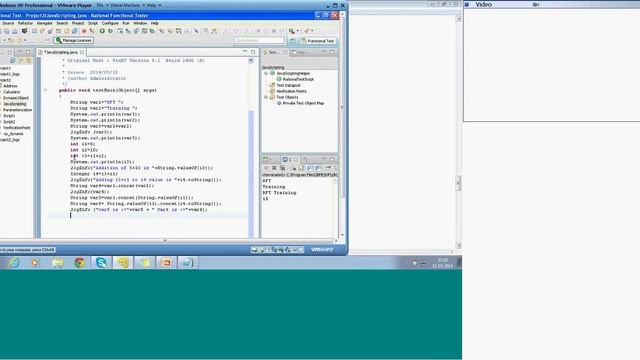
Task: Open File Explorer from taskbar
Action: click(x=58, y=262)
